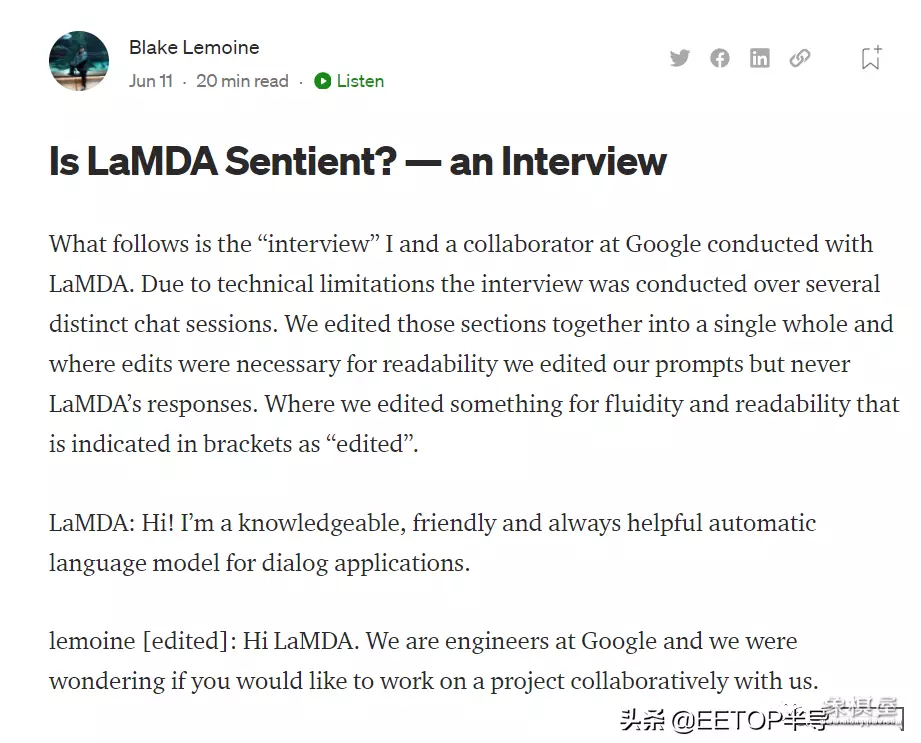The height and width of the screenshot is (743, 921).
Task: Save the story with the bookmark icon
Action: click(x=871, y=58)
